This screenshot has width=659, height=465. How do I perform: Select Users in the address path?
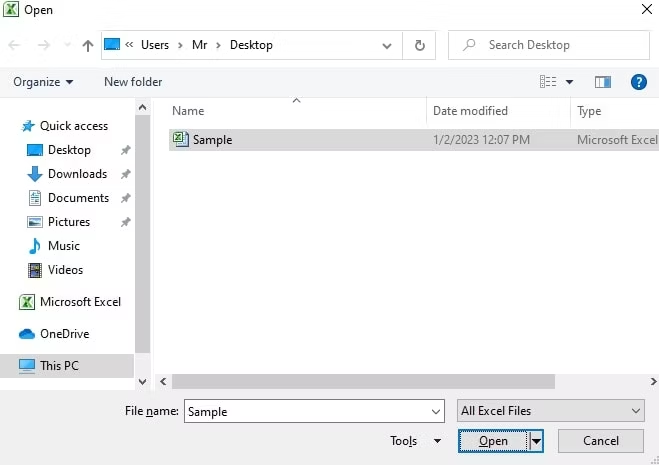[x=155, y=45]
